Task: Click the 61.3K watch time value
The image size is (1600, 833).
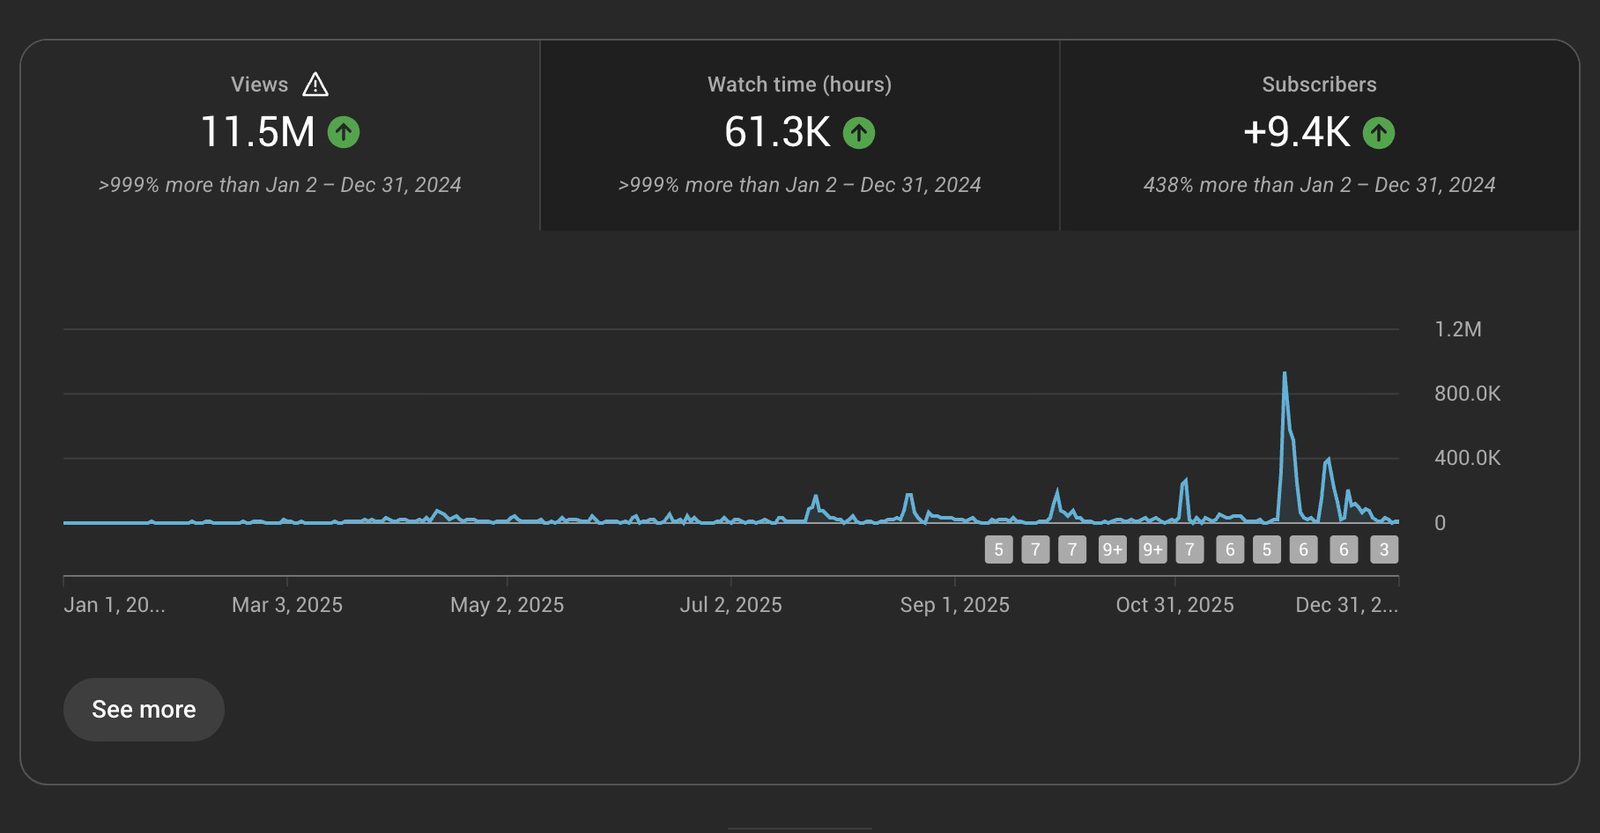Action: (x=777, y=132)
